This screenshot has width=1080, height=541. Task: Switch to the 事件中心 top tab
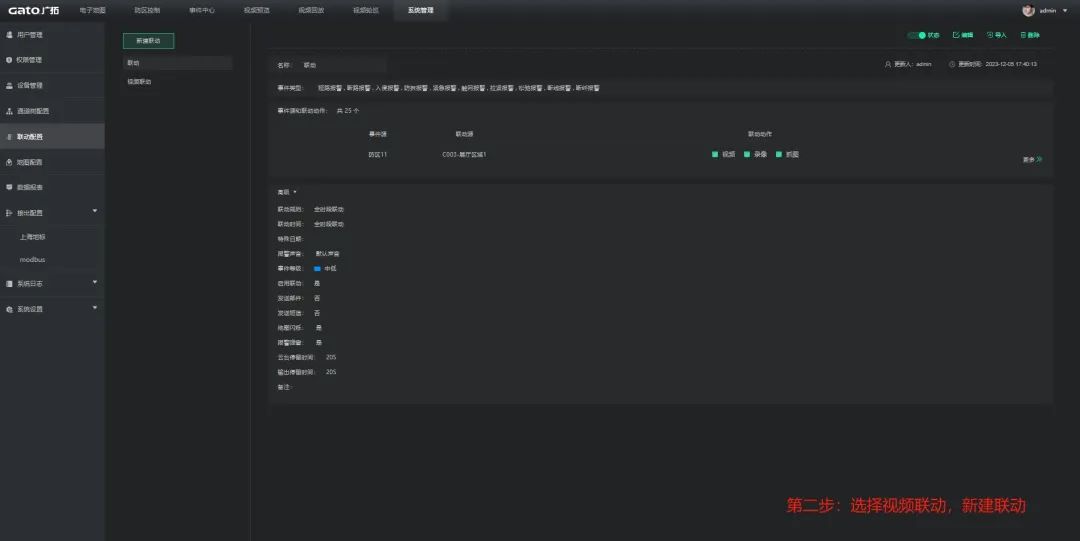click(202, 10)
